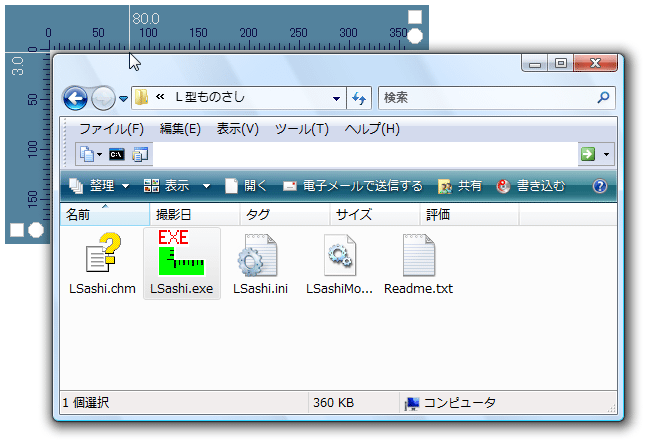
Task: Open the 表示(V) menu
Action: tap(238, 129)
